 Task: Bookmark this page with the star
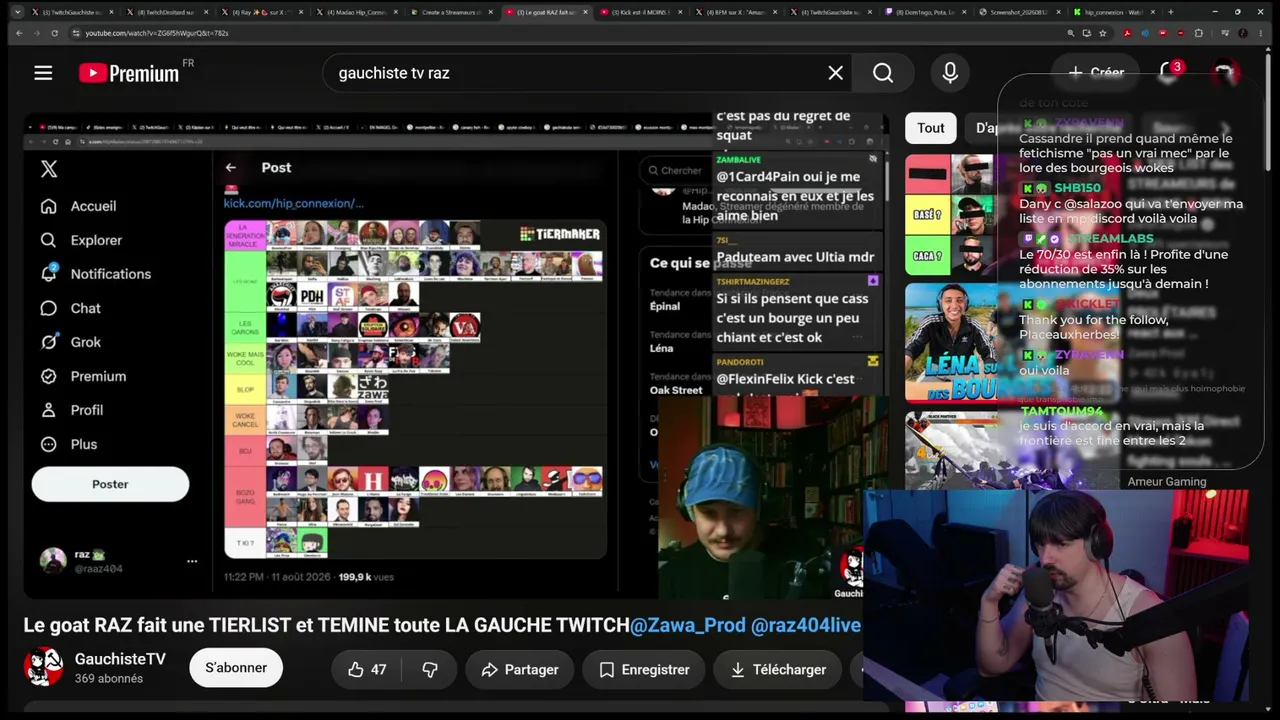pyautogui.click(x=1103, y=33)
